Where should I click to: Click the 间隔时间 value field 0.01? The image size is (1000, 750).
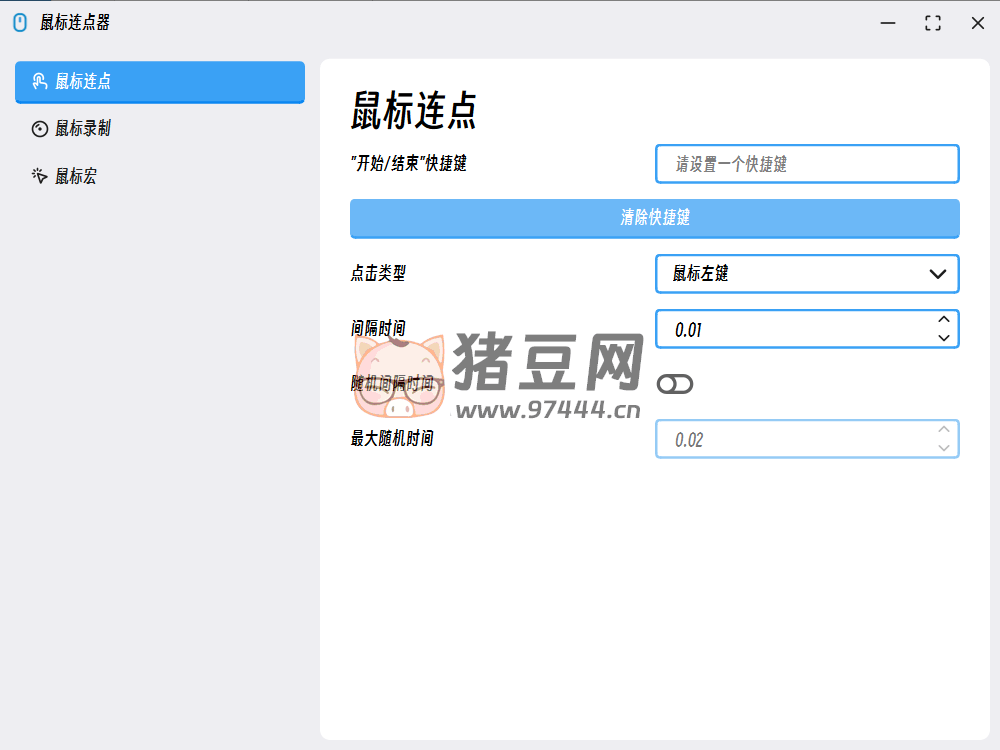(x=790, y=329)
